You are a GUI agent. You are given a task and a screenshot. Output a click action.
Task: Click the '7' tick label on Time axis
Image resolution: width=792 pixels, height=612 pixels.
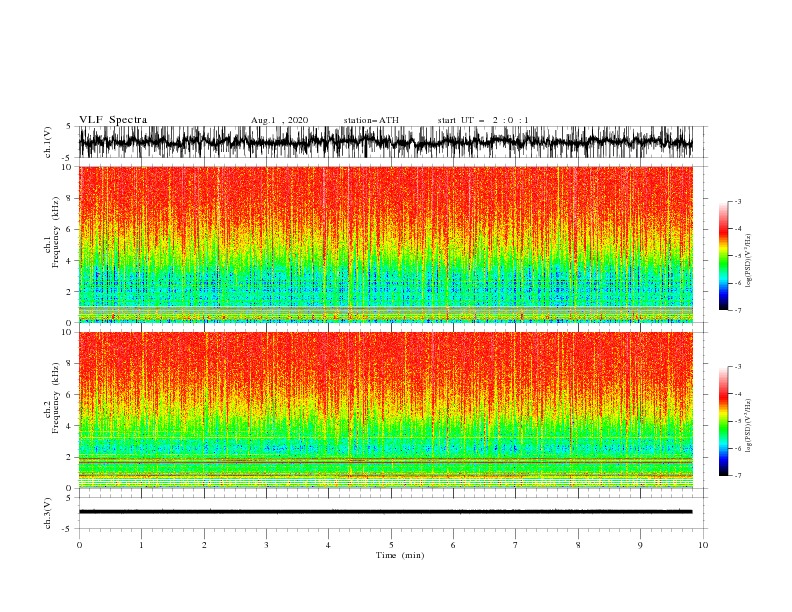coord(516,545)
